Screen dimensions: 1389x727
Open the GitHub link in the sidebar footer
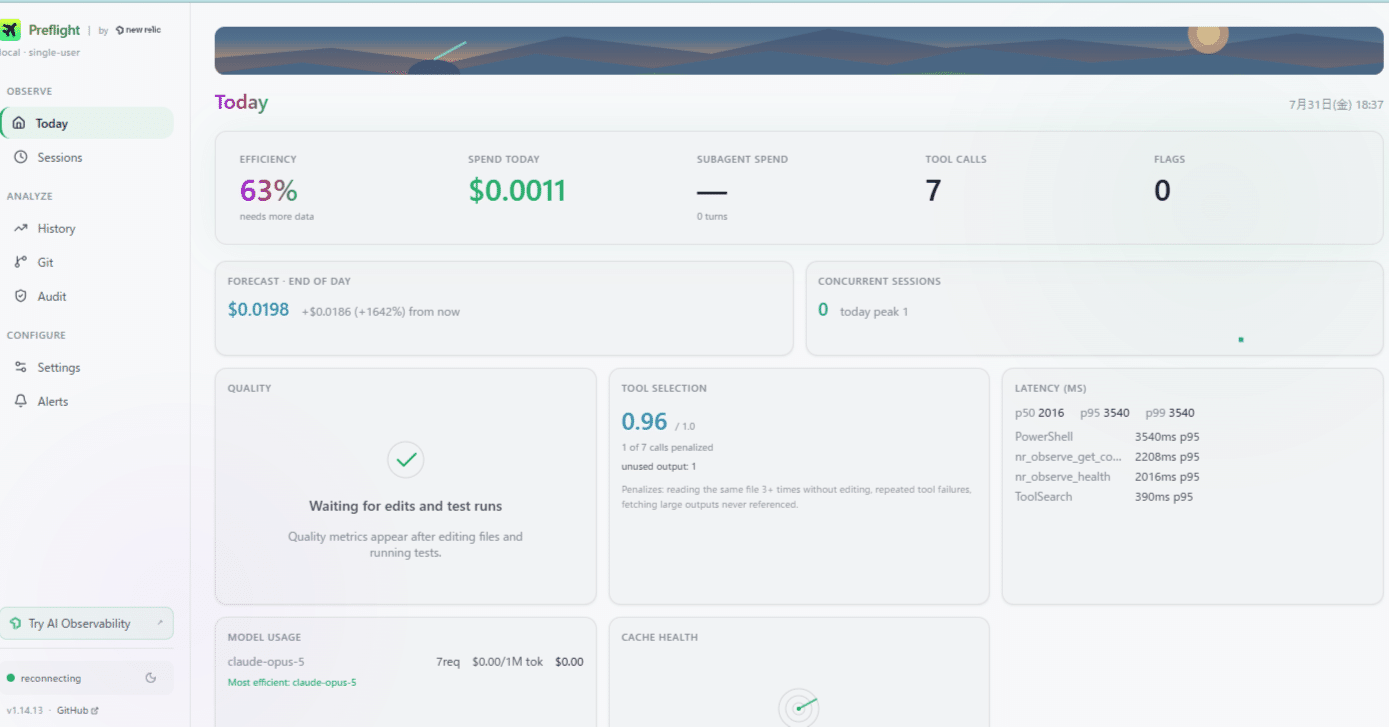(77, 710)
